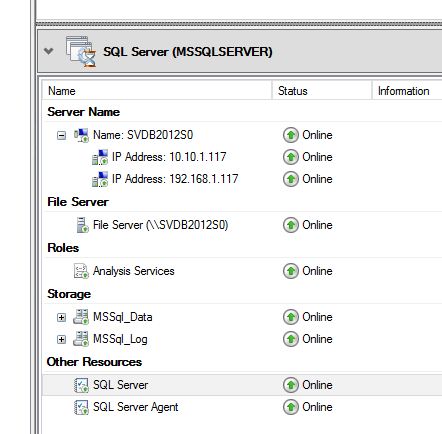Click Online status icon for MSSql_Data

pos(291,317)
